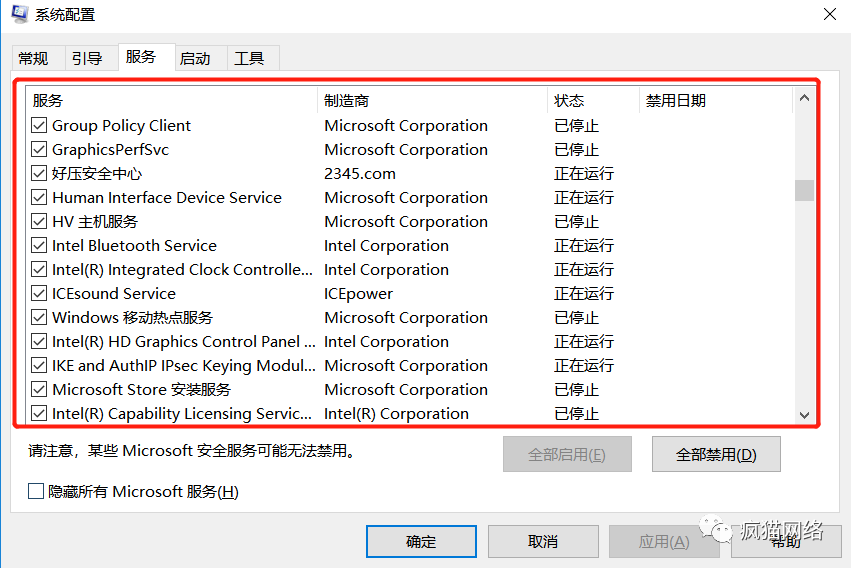Viewport: 851px width, 568px height.
Task: Click 正在运行 status in 好压安全中心 row
Action: (584, 174)
